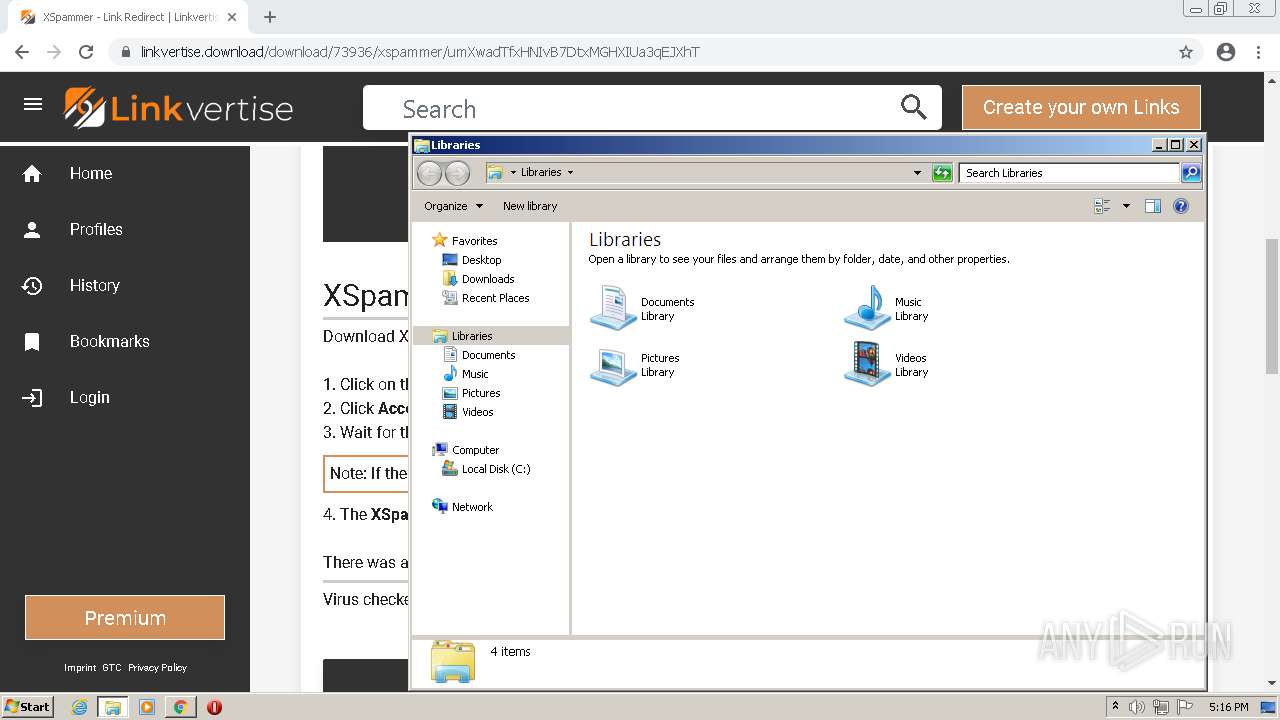Open the Documents Library icon

[613, 307]
